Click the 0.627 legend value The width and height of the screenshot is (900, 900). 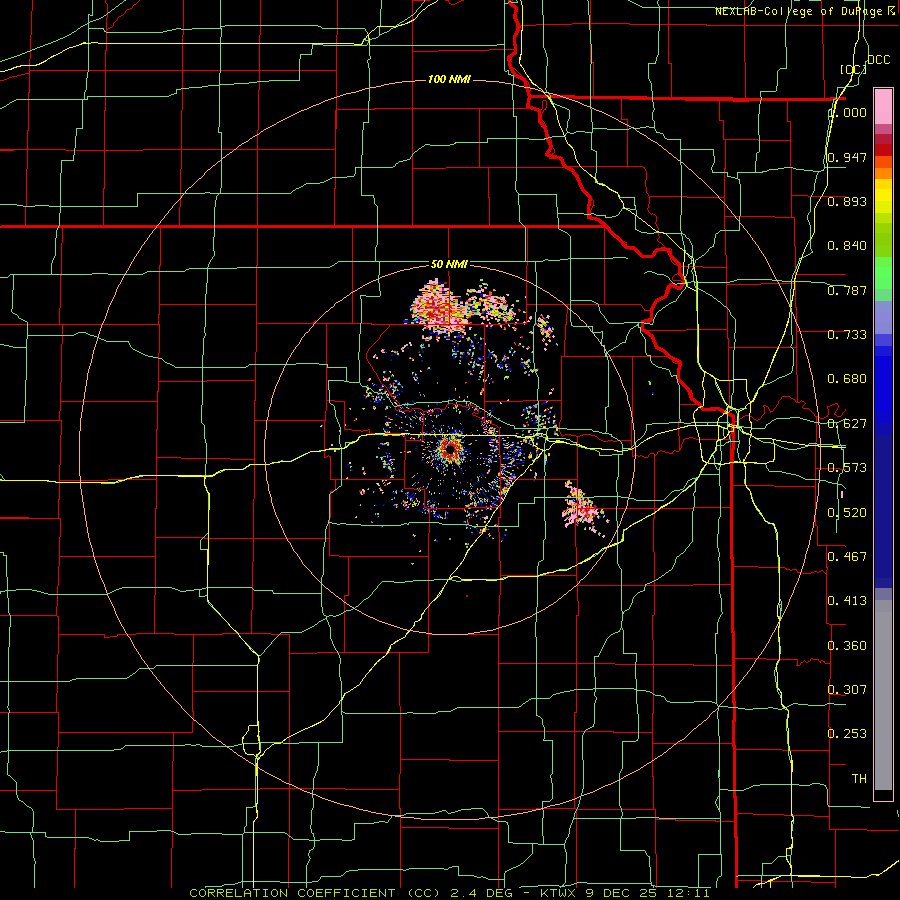click(847, 424)
